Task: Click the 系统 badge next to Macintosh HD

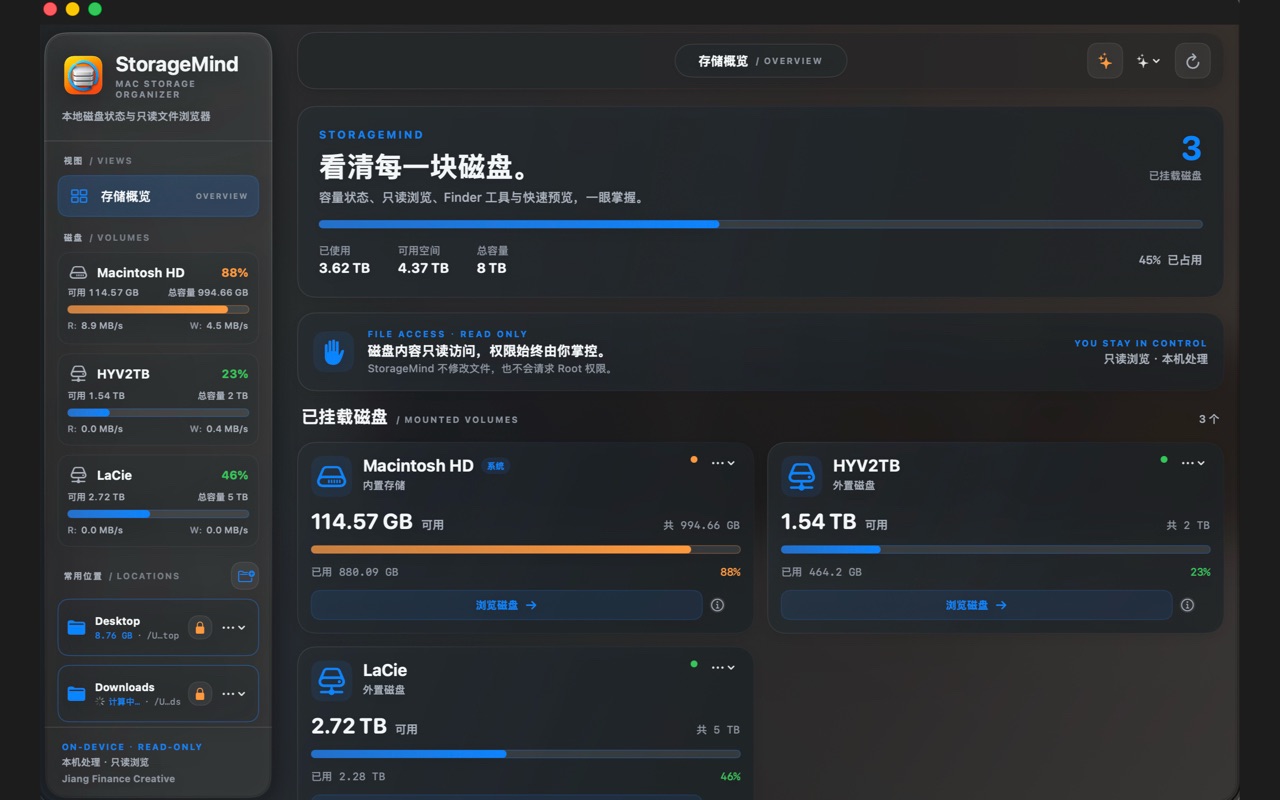Action: [x=495, y=466]
